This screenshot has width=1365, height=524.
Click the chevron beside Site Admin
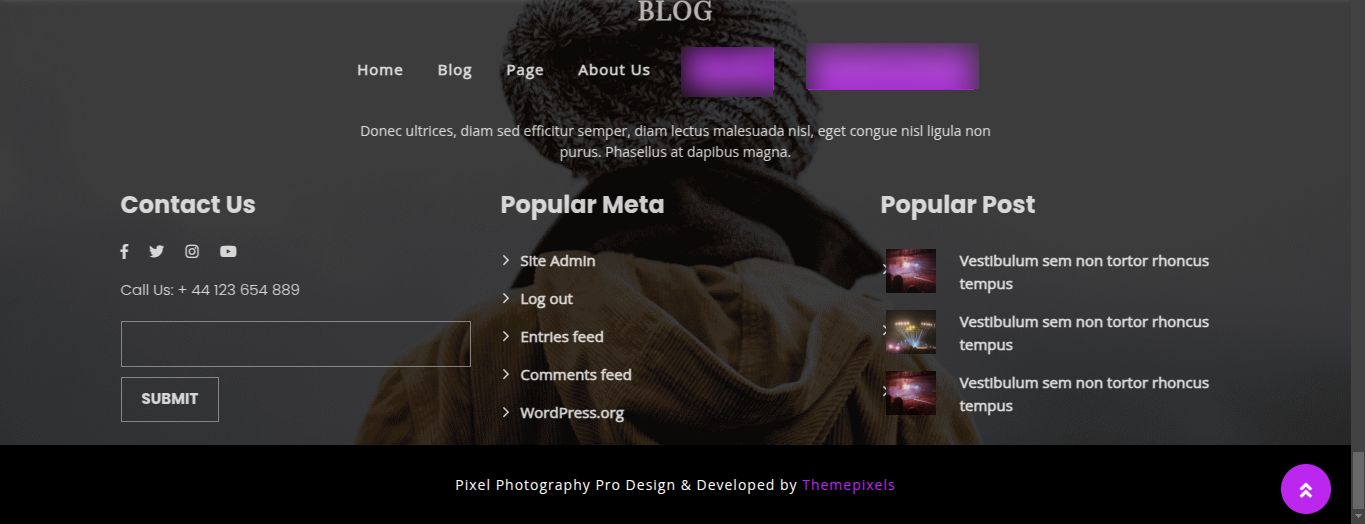[506, 260]
